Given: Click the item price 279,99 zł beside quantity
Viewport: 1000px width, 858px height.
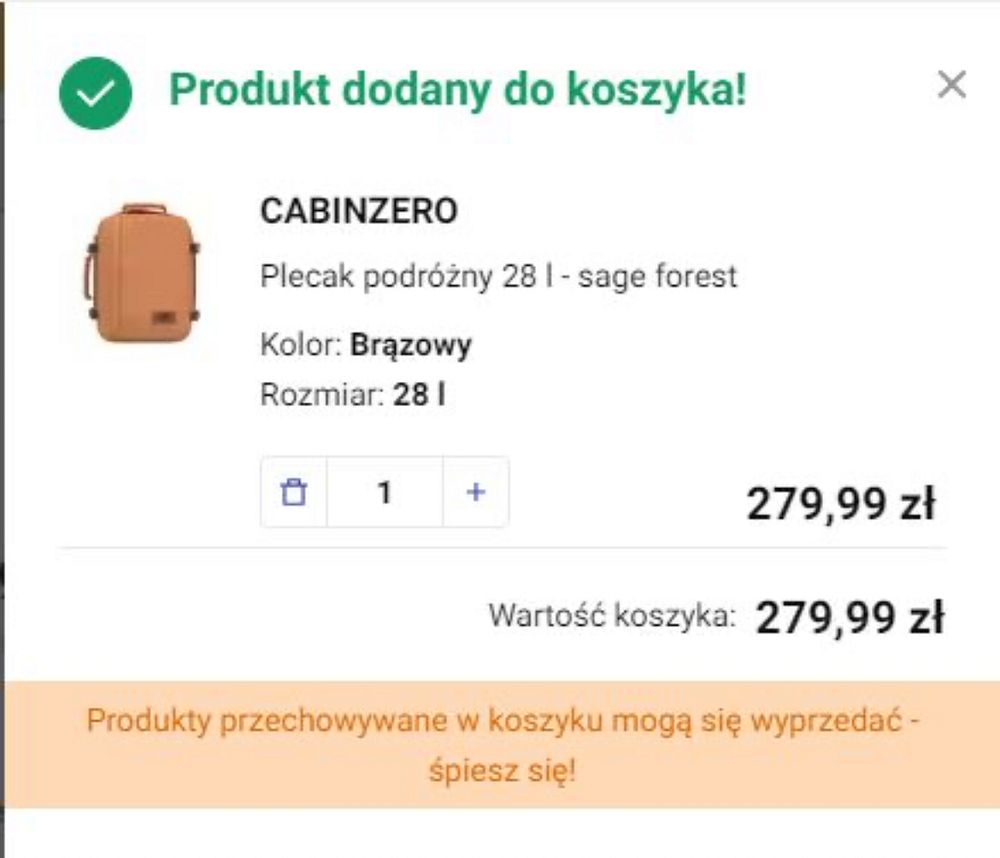Looking at the screenshot, I should pos(841,504).
